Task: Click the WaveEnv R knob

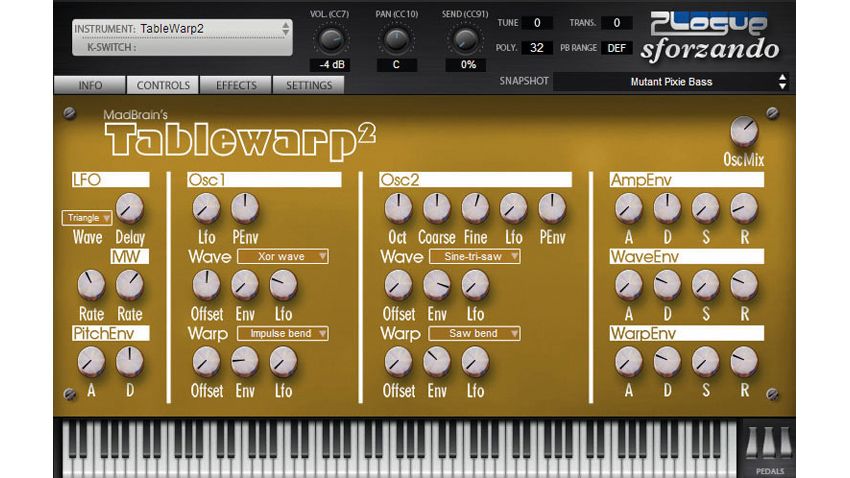Action: (x=744, y=285)
